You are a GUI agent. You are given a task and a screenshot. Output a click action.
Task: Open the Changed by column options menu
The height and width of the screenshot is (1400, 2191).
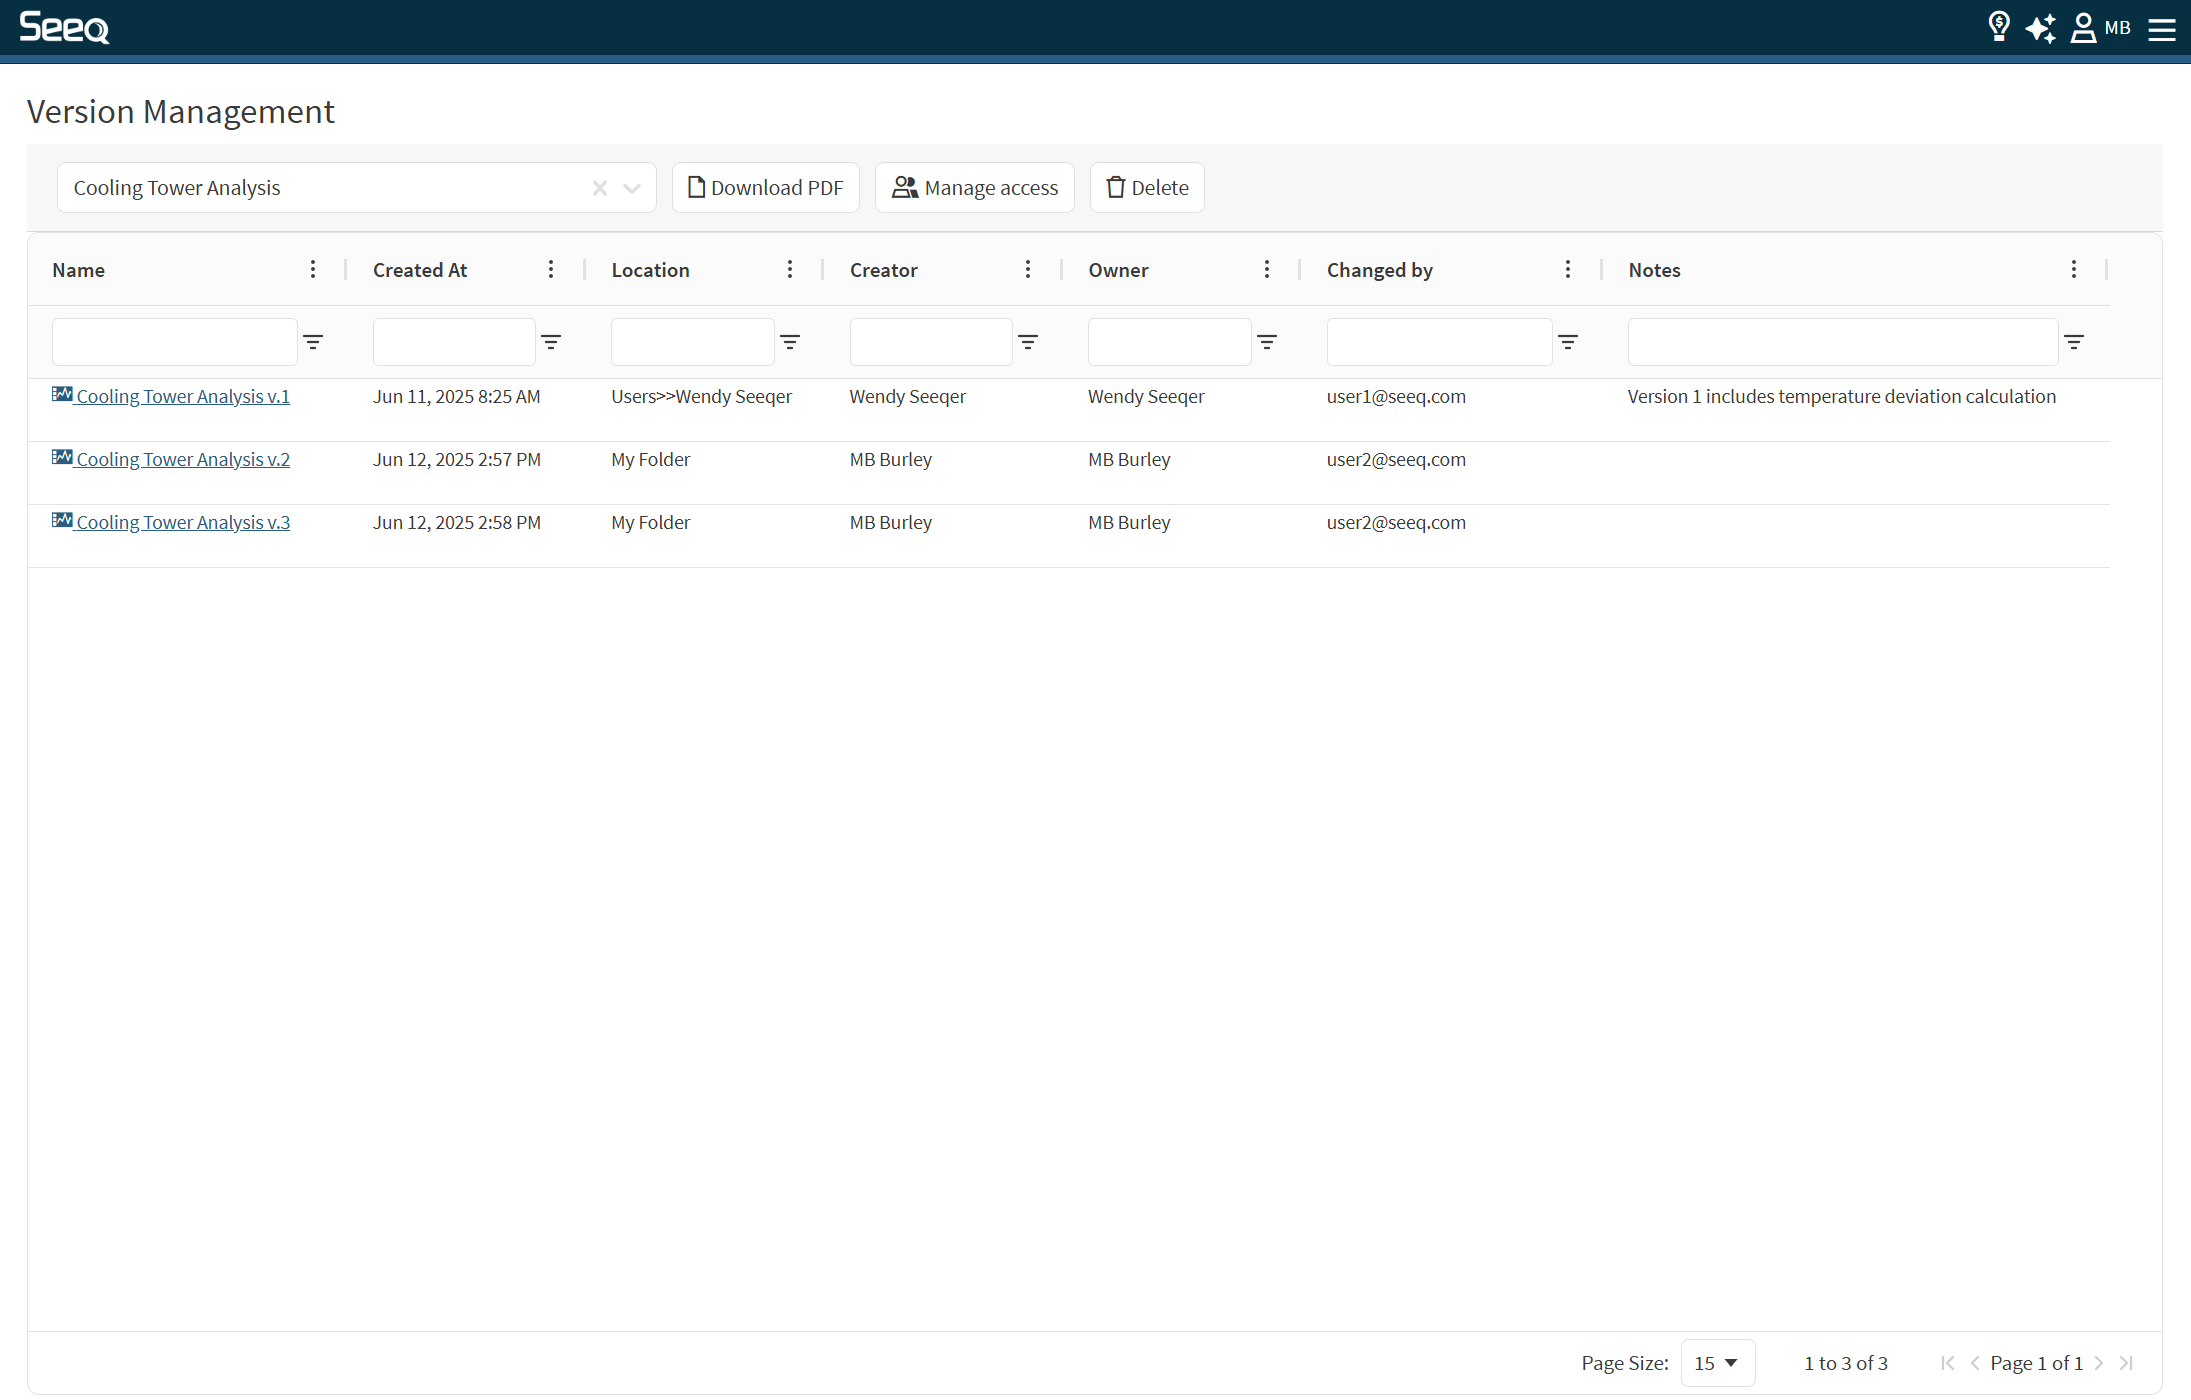1568,270
